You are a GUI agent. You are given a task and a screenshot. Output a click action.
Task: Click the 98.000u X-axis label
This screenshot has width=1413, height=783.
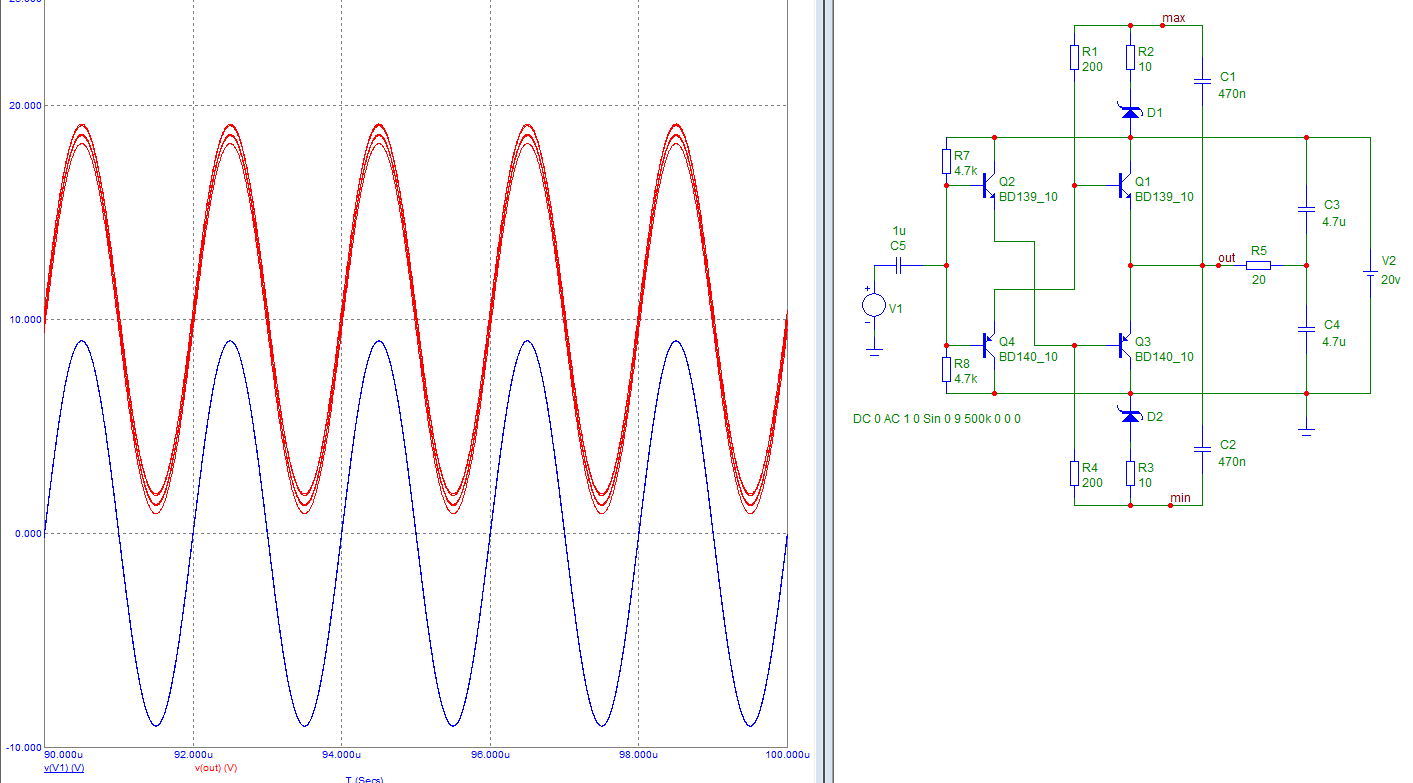[638, 755]
